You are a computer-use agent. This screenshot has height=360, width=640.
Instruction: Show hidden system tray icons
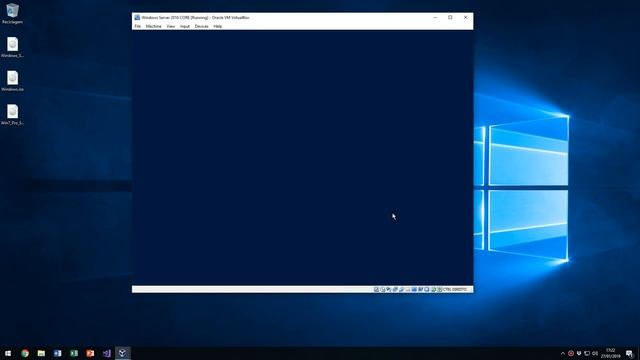[x=563, y=353]
